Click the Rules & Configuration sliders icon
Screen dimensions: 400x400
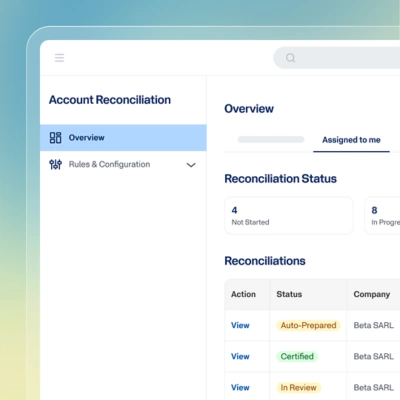(55, 164)
